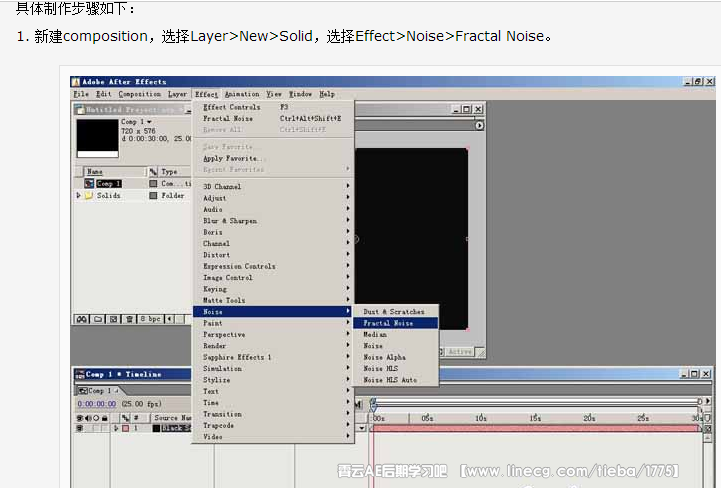
Task: Select Fractal Noise from Noise submenu
Action: point(388,323)
